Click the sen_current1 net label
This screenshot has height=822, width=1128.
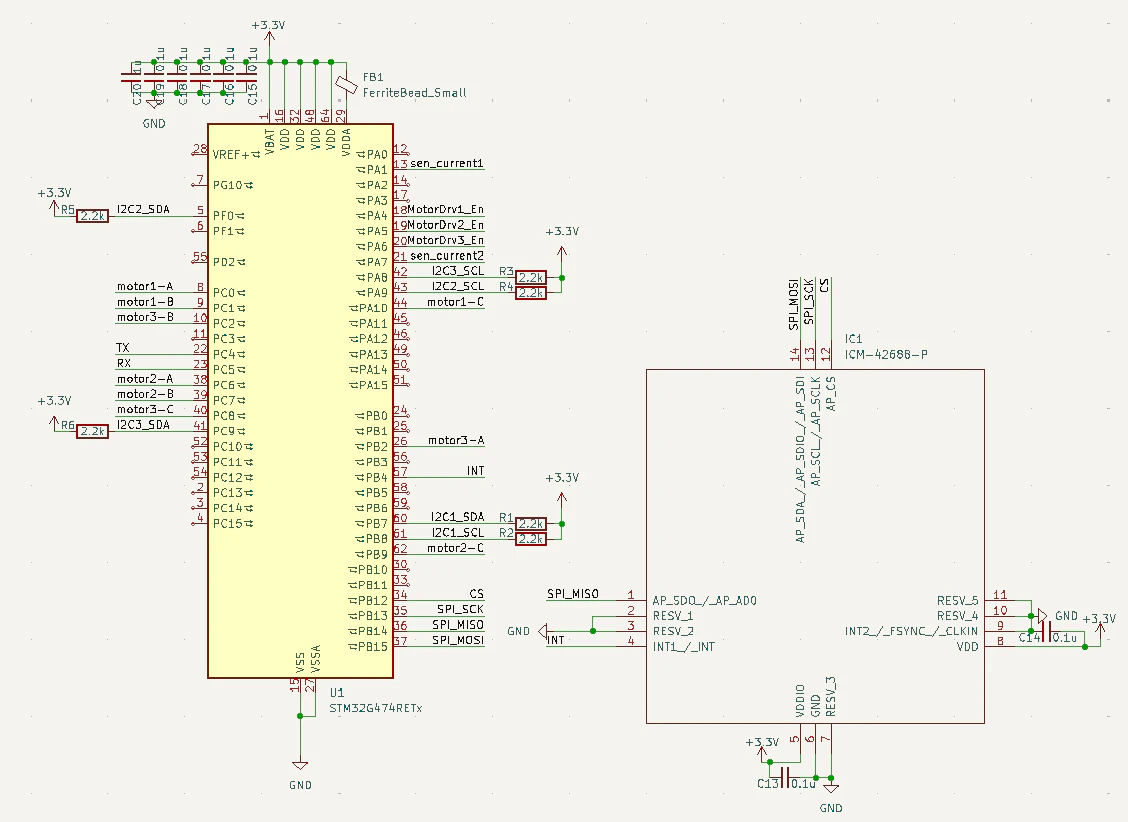coord(447,163)
